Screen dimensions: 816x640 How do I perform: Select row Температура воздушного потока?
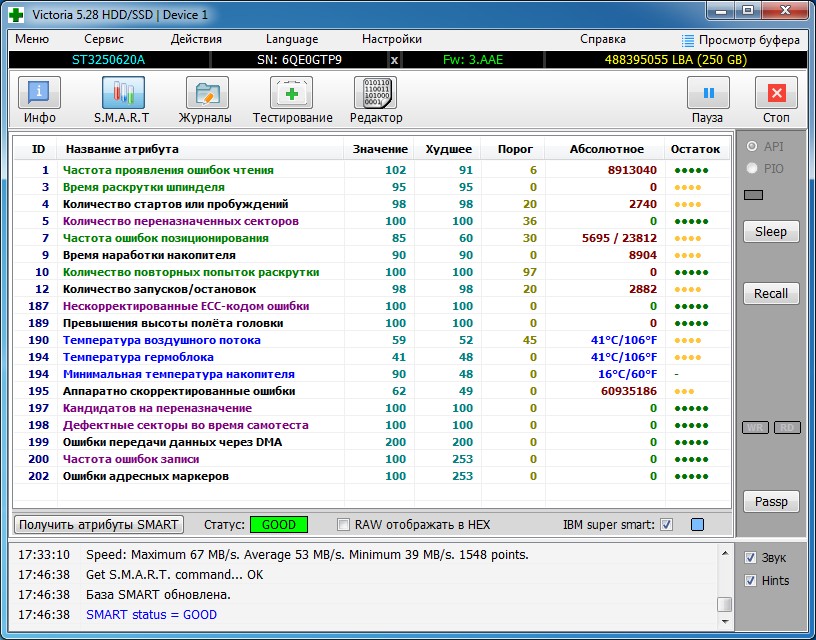click(x=372, y=340)
